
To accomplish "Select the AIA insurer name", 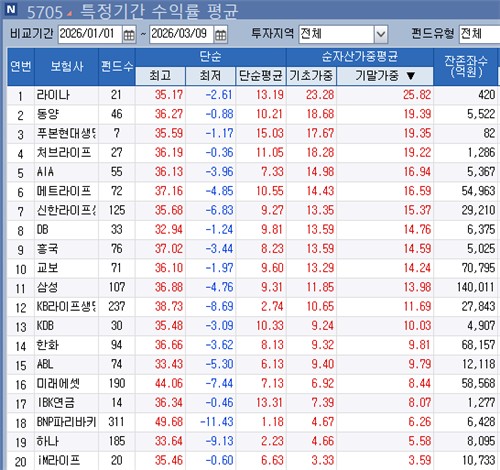I will click(x=45, y=172).
